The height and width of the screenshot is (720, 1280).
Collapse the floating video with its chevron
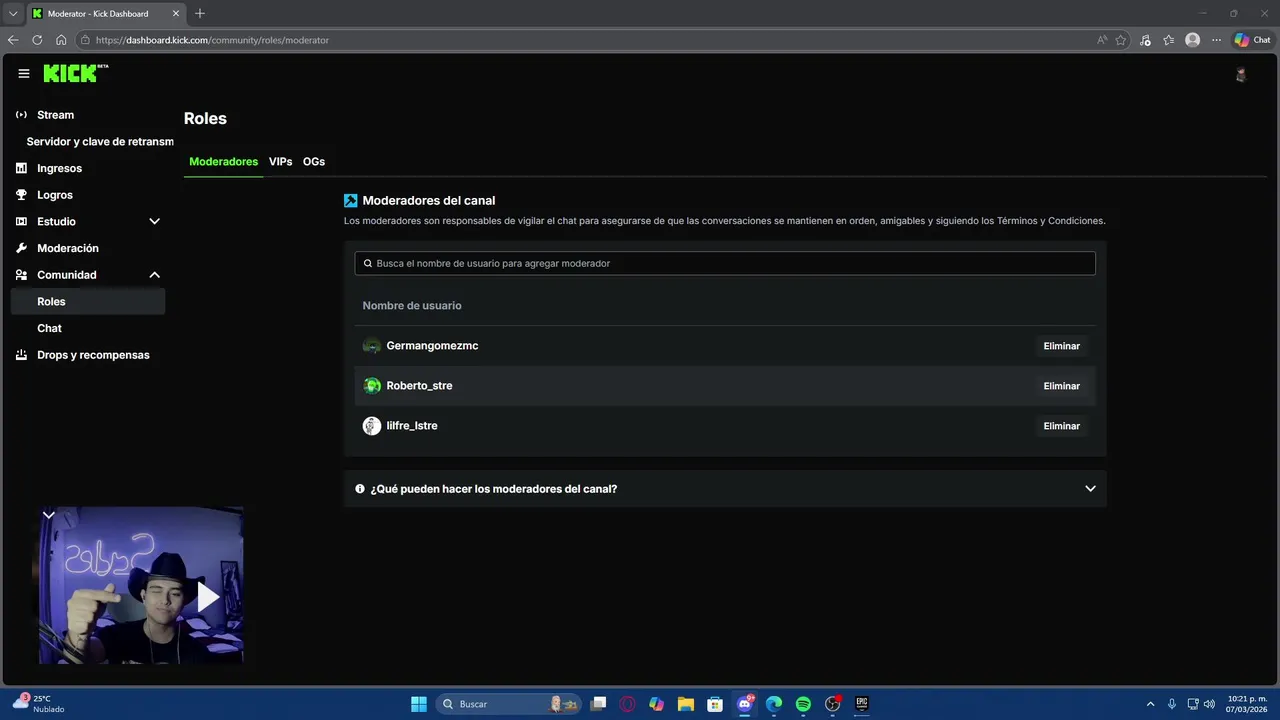[x=48, y=515]
